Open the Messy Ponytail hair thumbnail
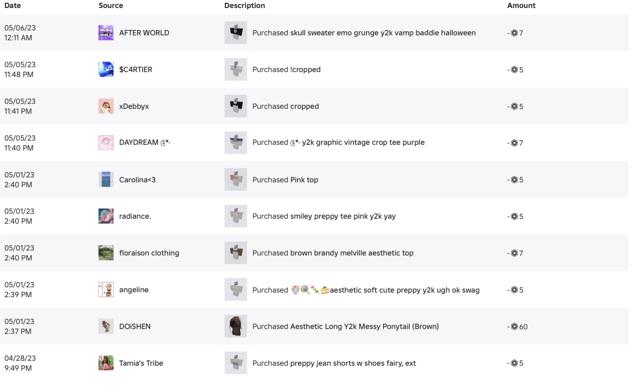 tap(236, 326)
